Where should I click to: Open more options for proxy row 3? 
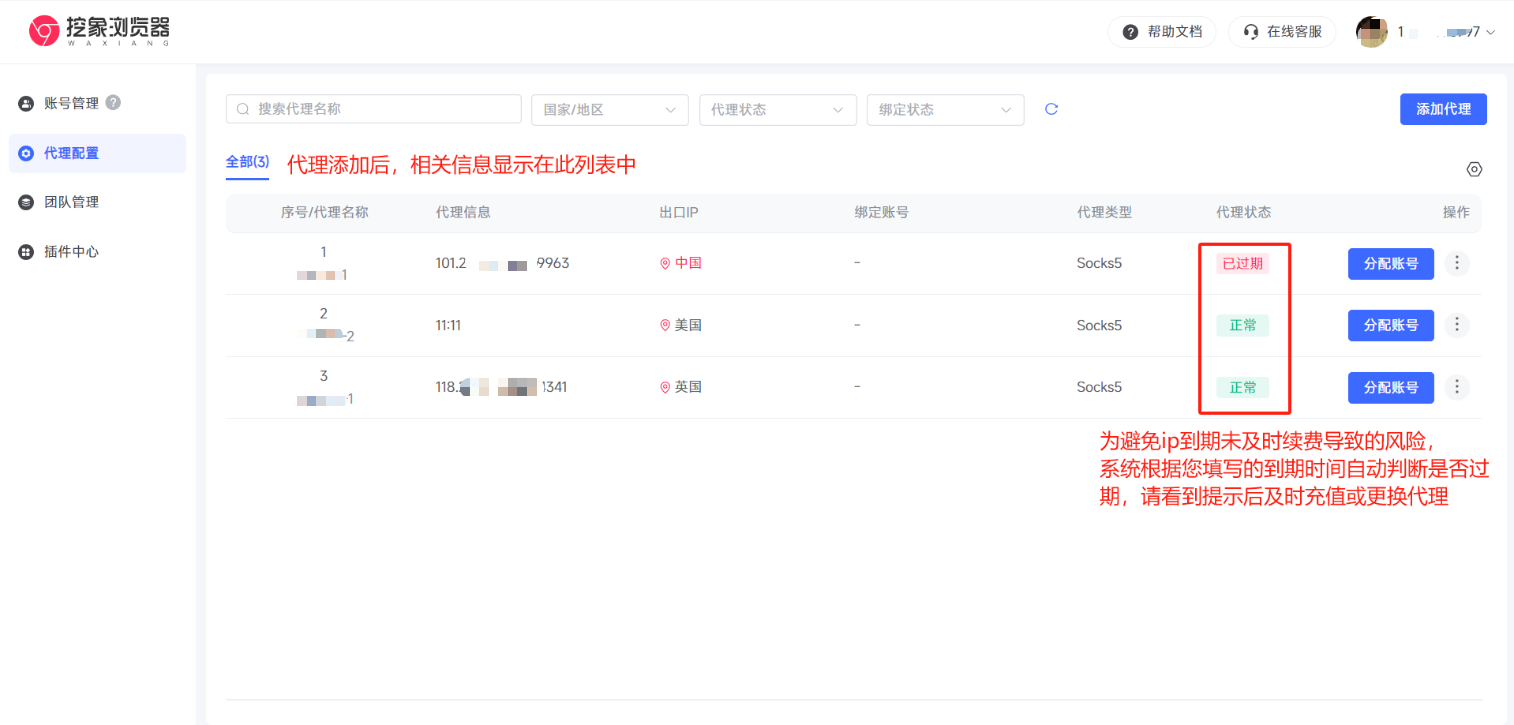(x=1457, y=387)
